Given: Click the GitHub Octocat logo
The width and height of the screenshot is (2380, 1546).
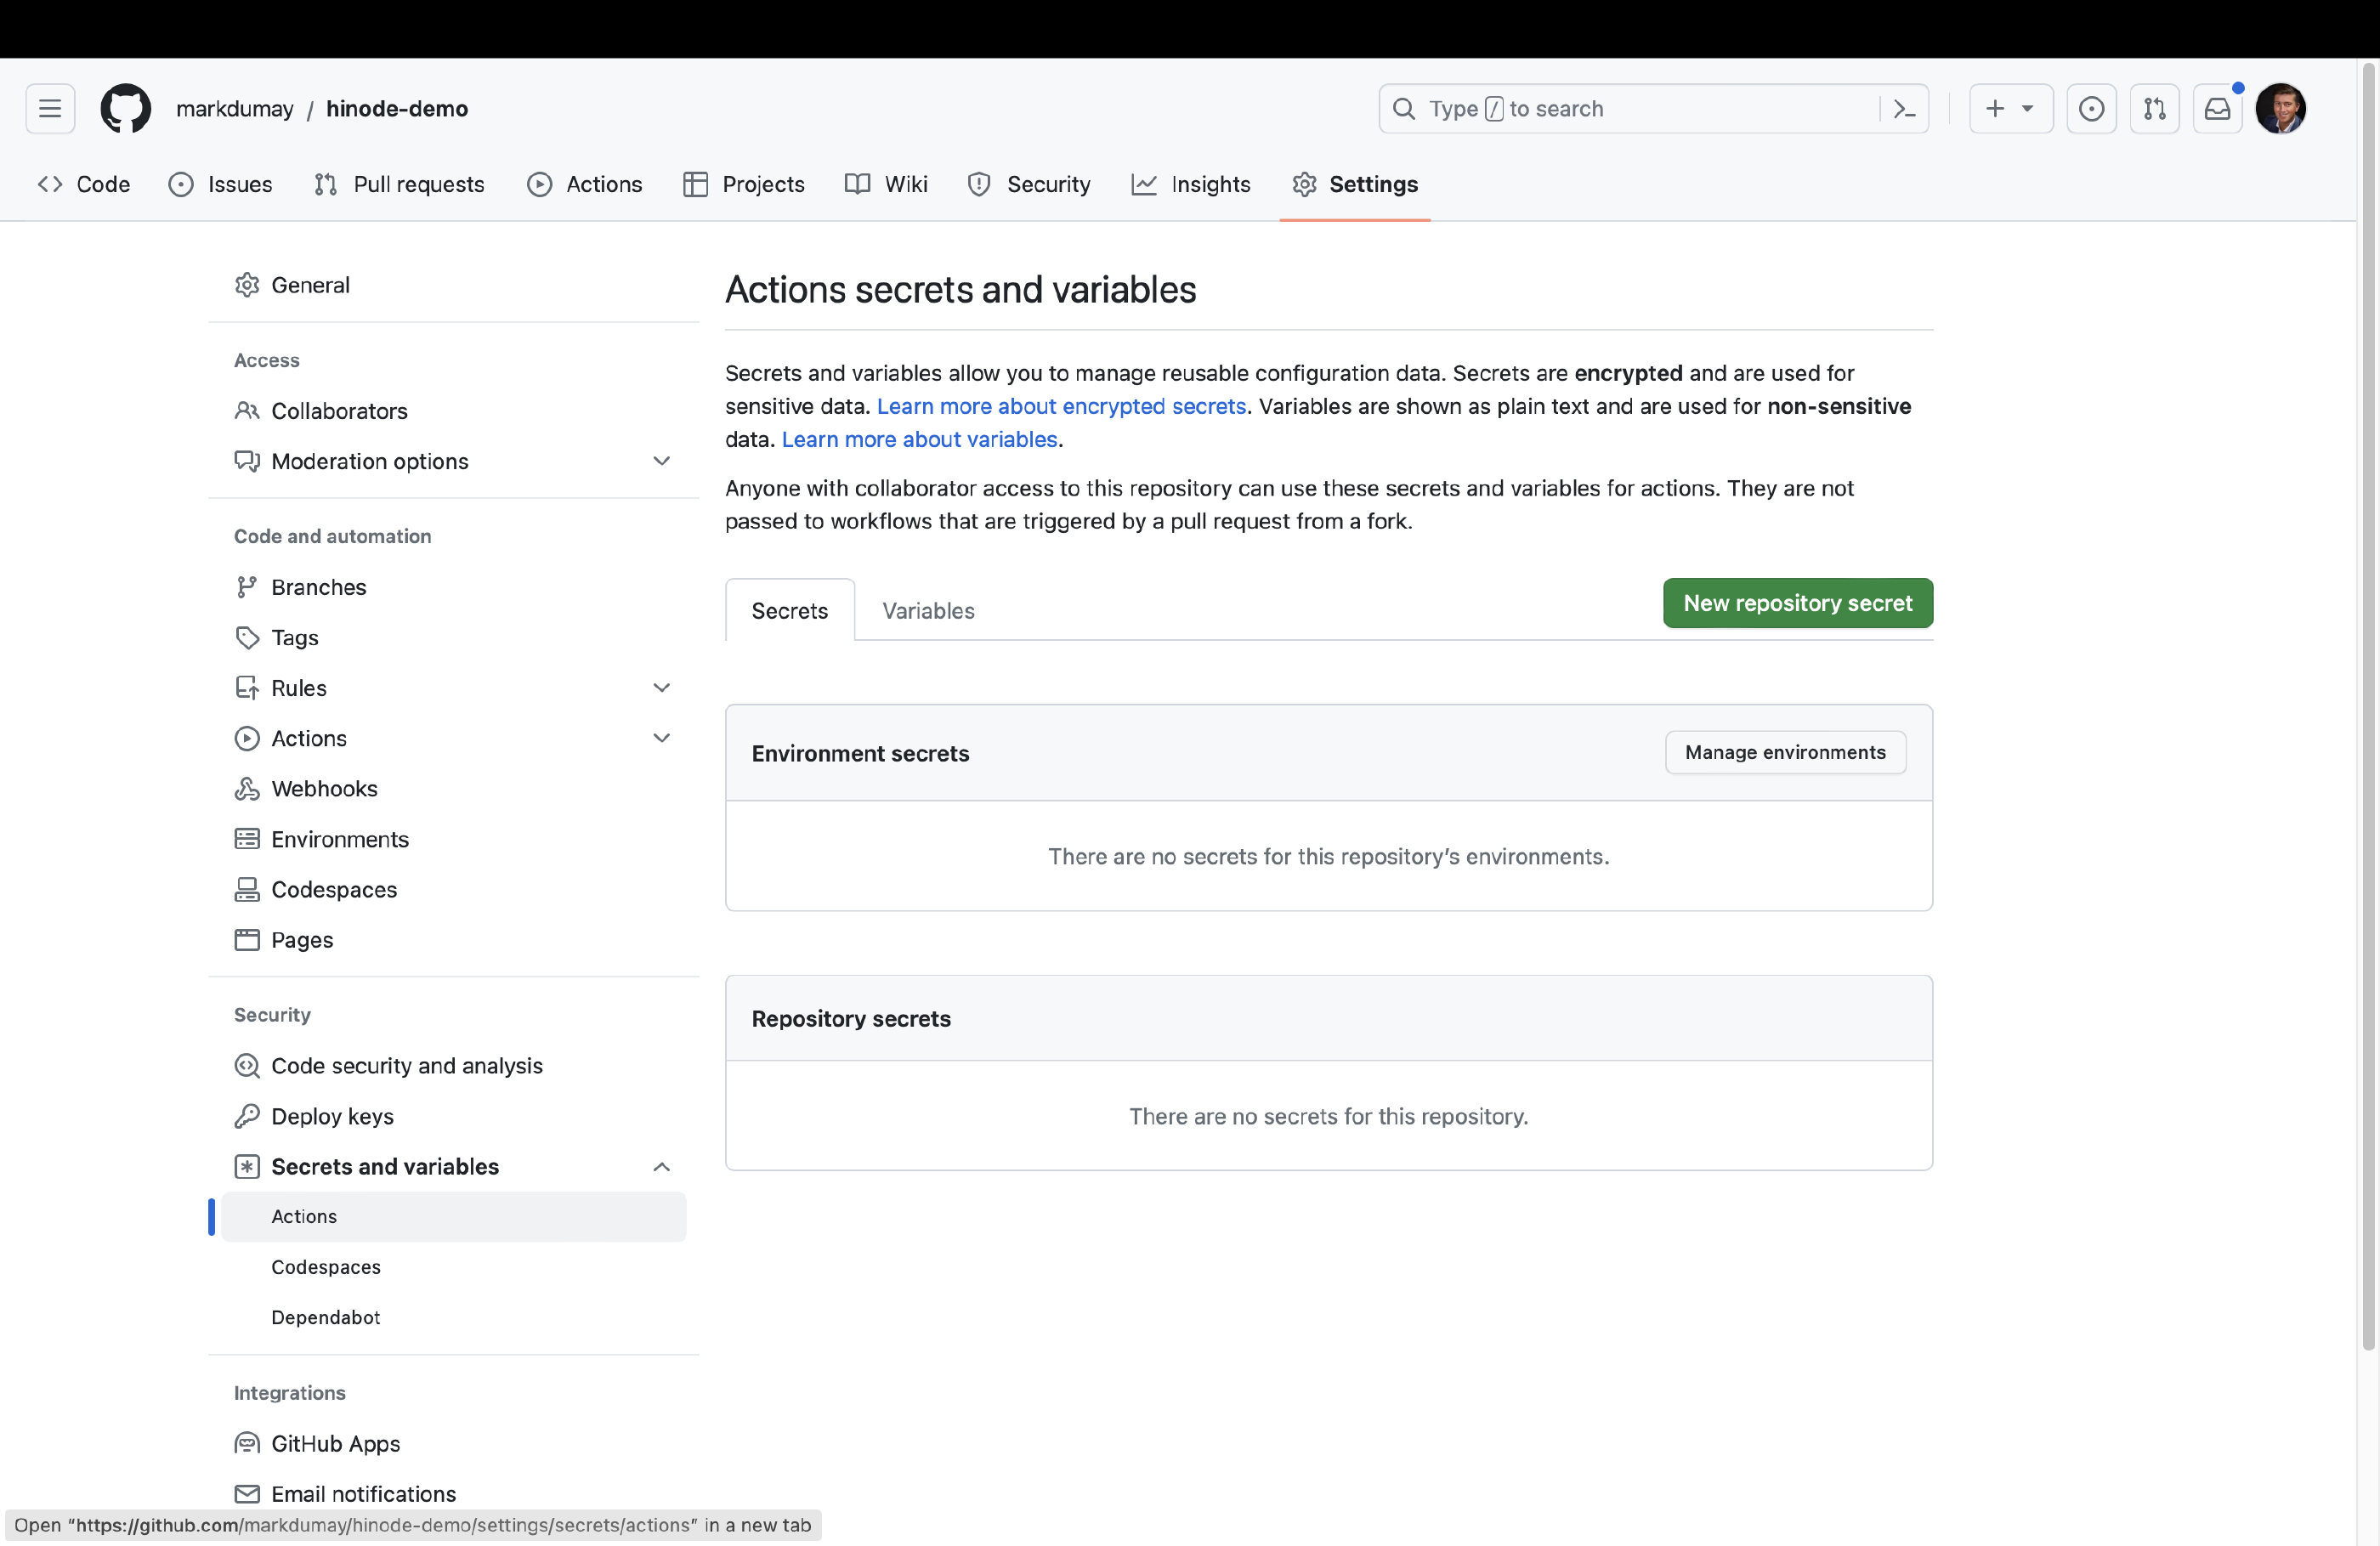Looking at the screenshot, I should click(x=125, y=109).
